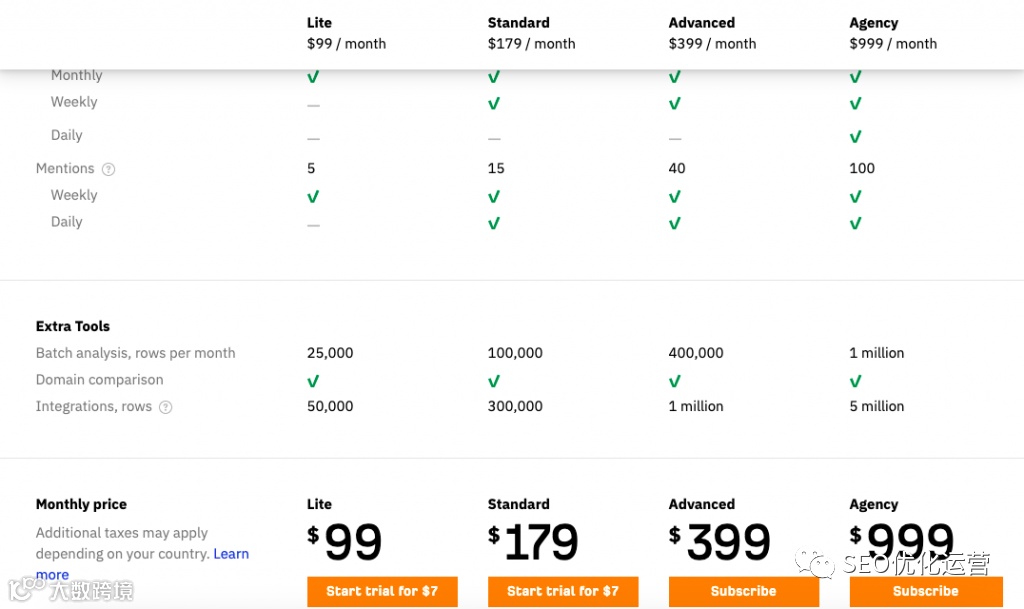The height and width of the screenshot is (609, 1024).
Task: Start the Standard plan trial for $7
Action: [x=563, y=591]
